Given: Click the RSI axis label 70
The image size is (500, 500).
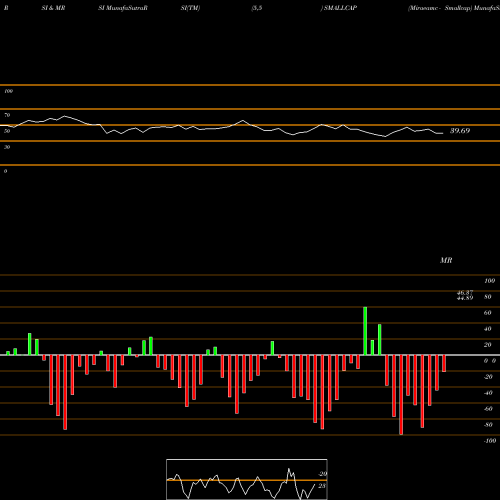Looking at the screenshot, I should click(x=7, y=115).
